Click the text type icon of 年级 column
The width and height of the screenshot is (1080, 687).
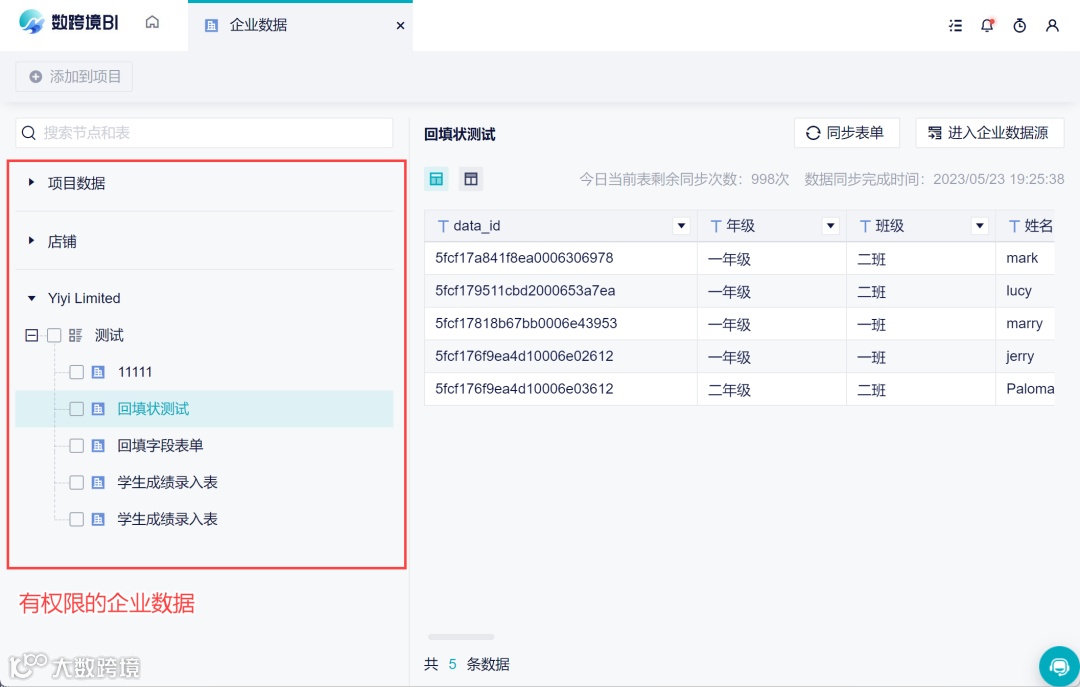click(716, 226)
